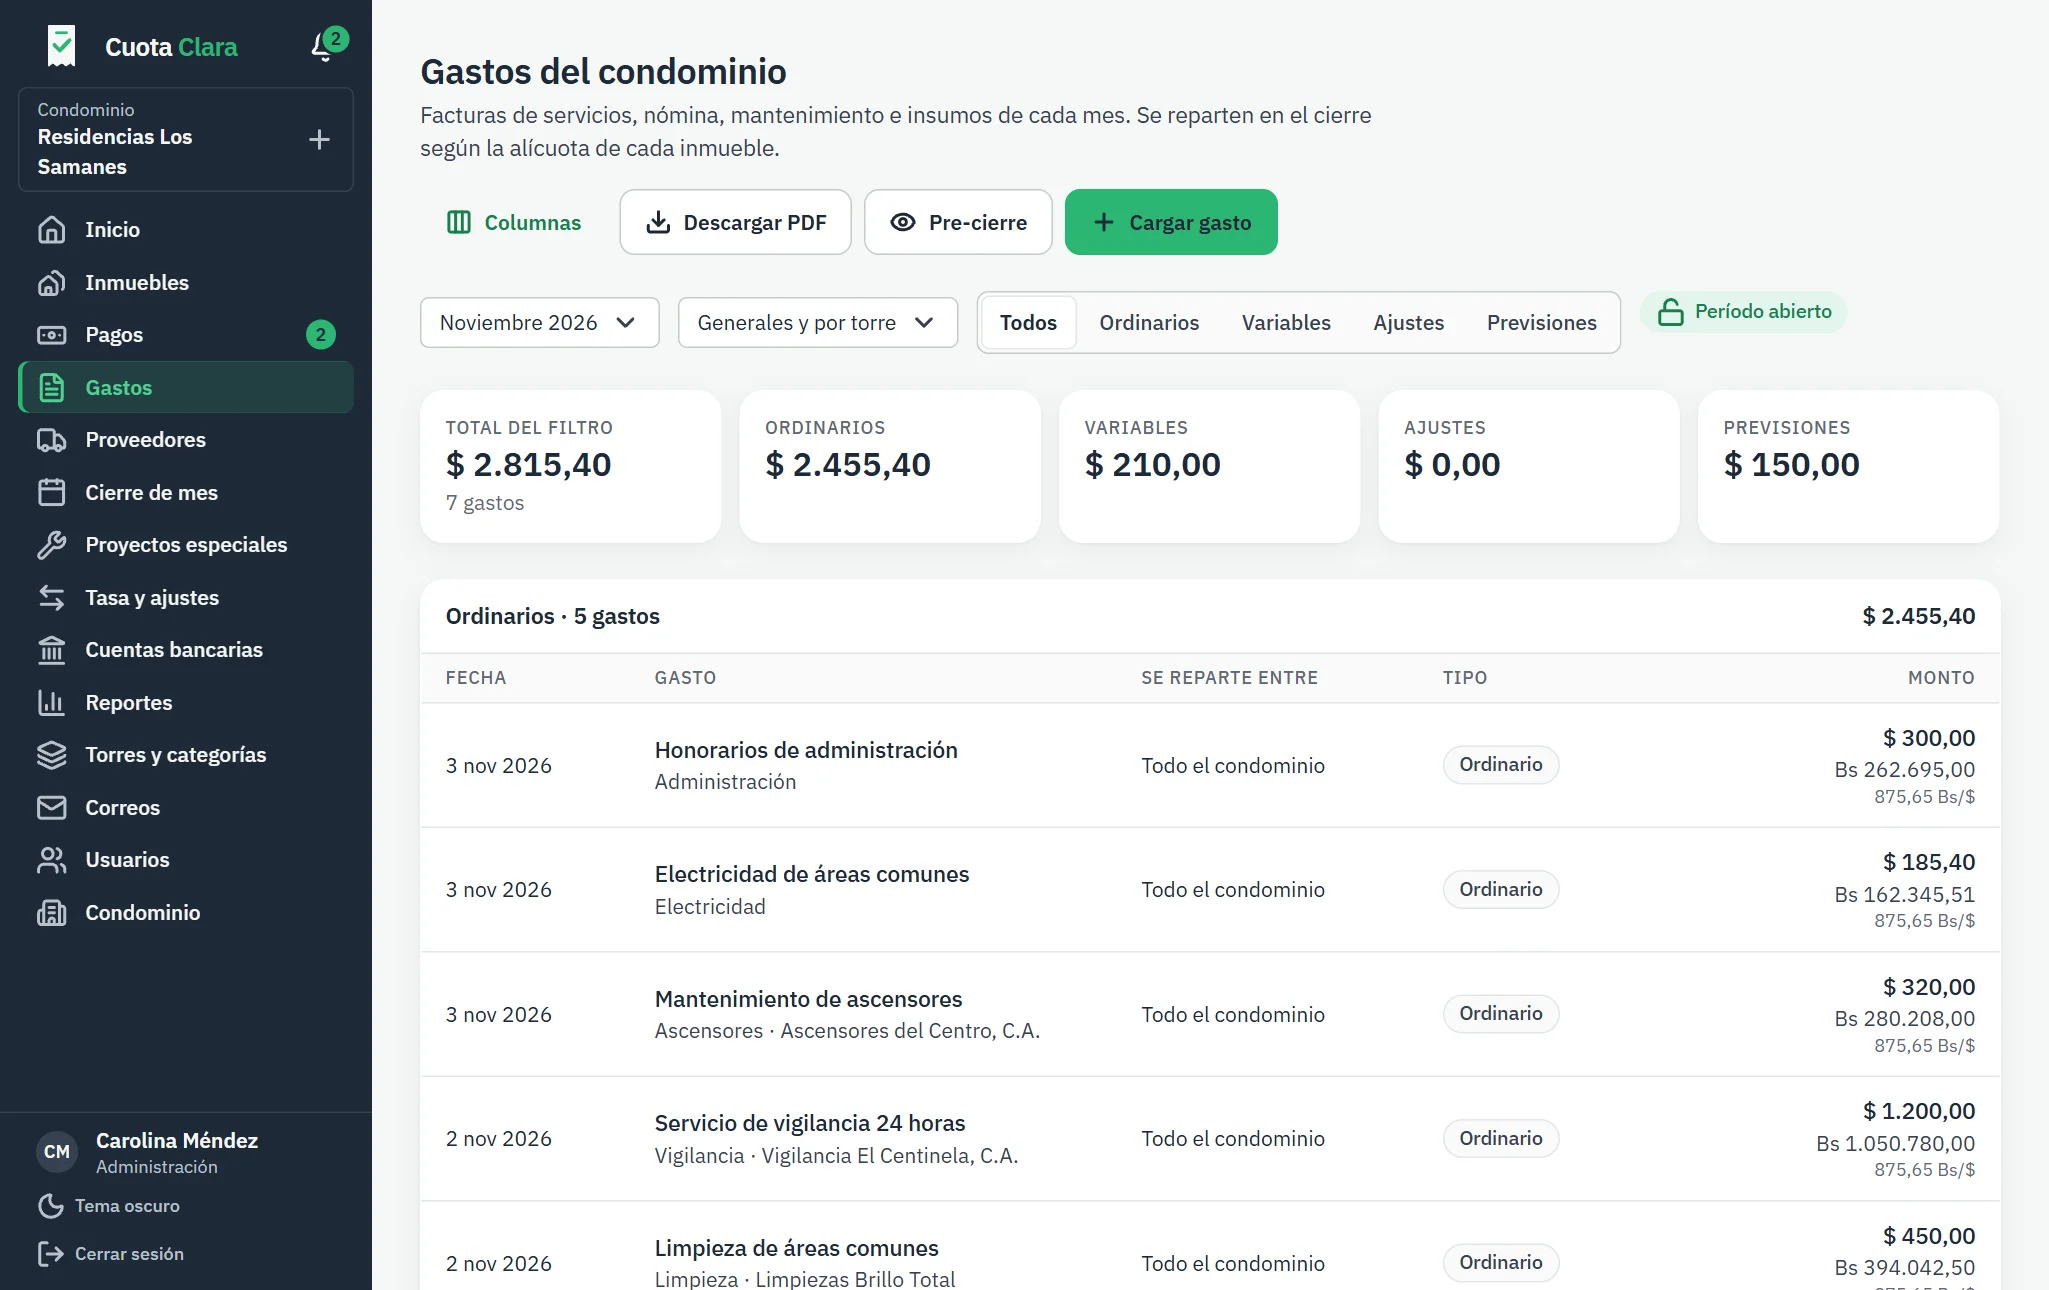Open the Residencias Los Samanes condominium selector
The width and height of the screenshot is (2049, 1290).
(186, 140)
